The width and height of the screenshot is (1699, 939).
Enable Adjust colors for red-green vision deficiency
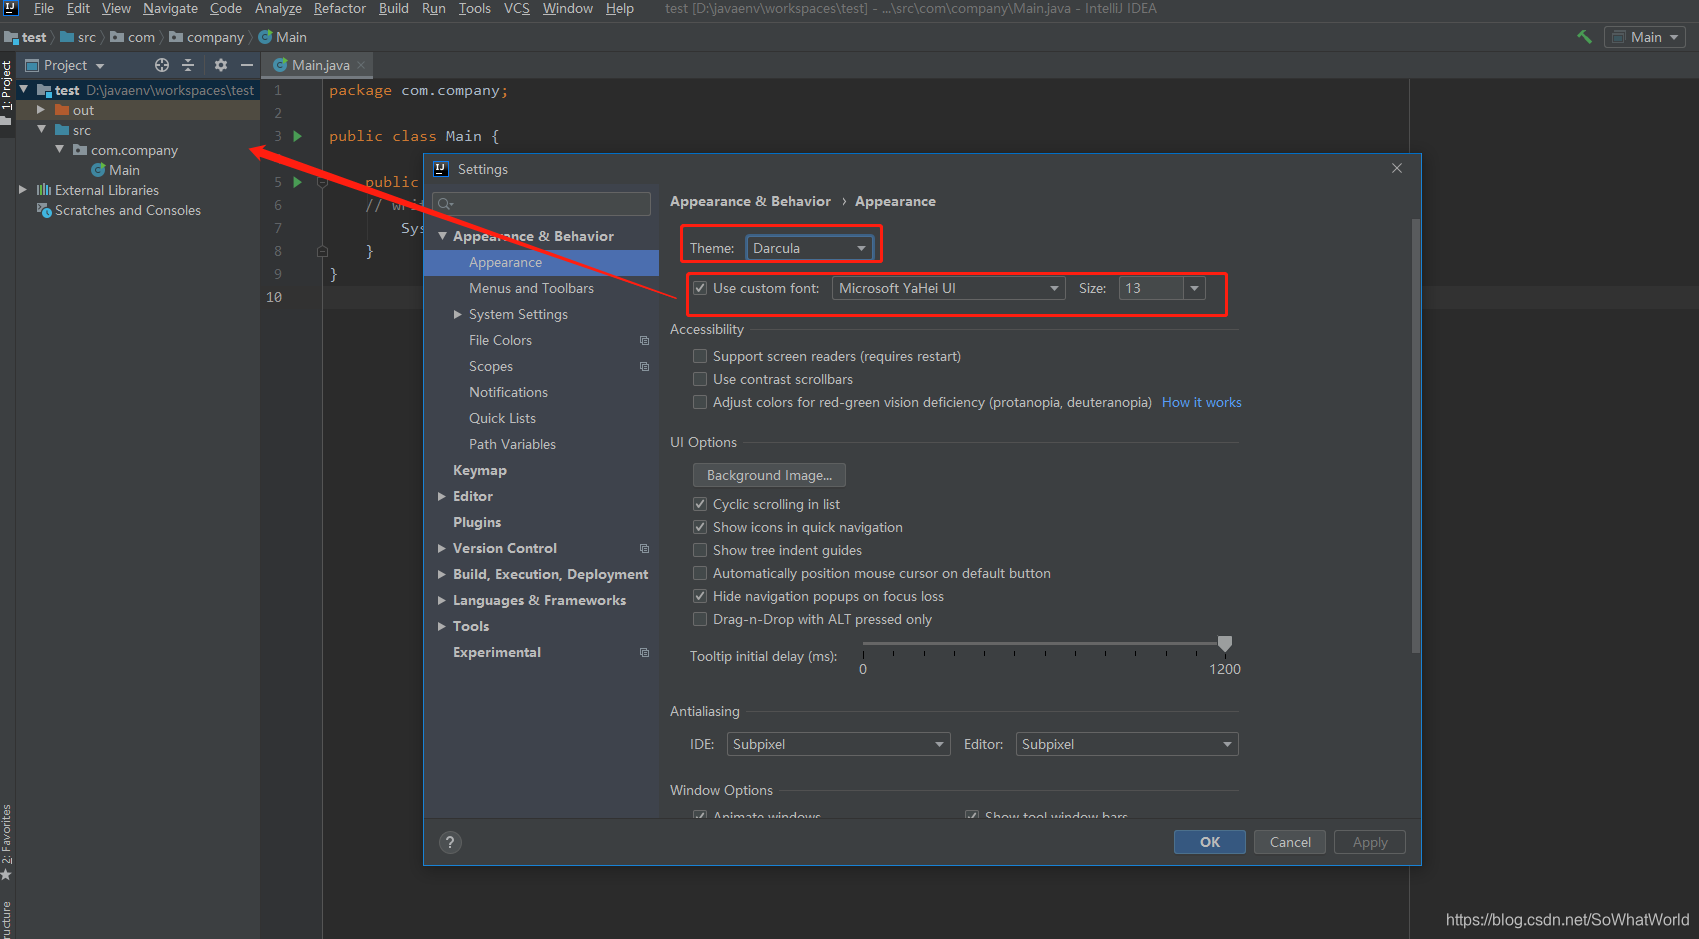point(700,402)
